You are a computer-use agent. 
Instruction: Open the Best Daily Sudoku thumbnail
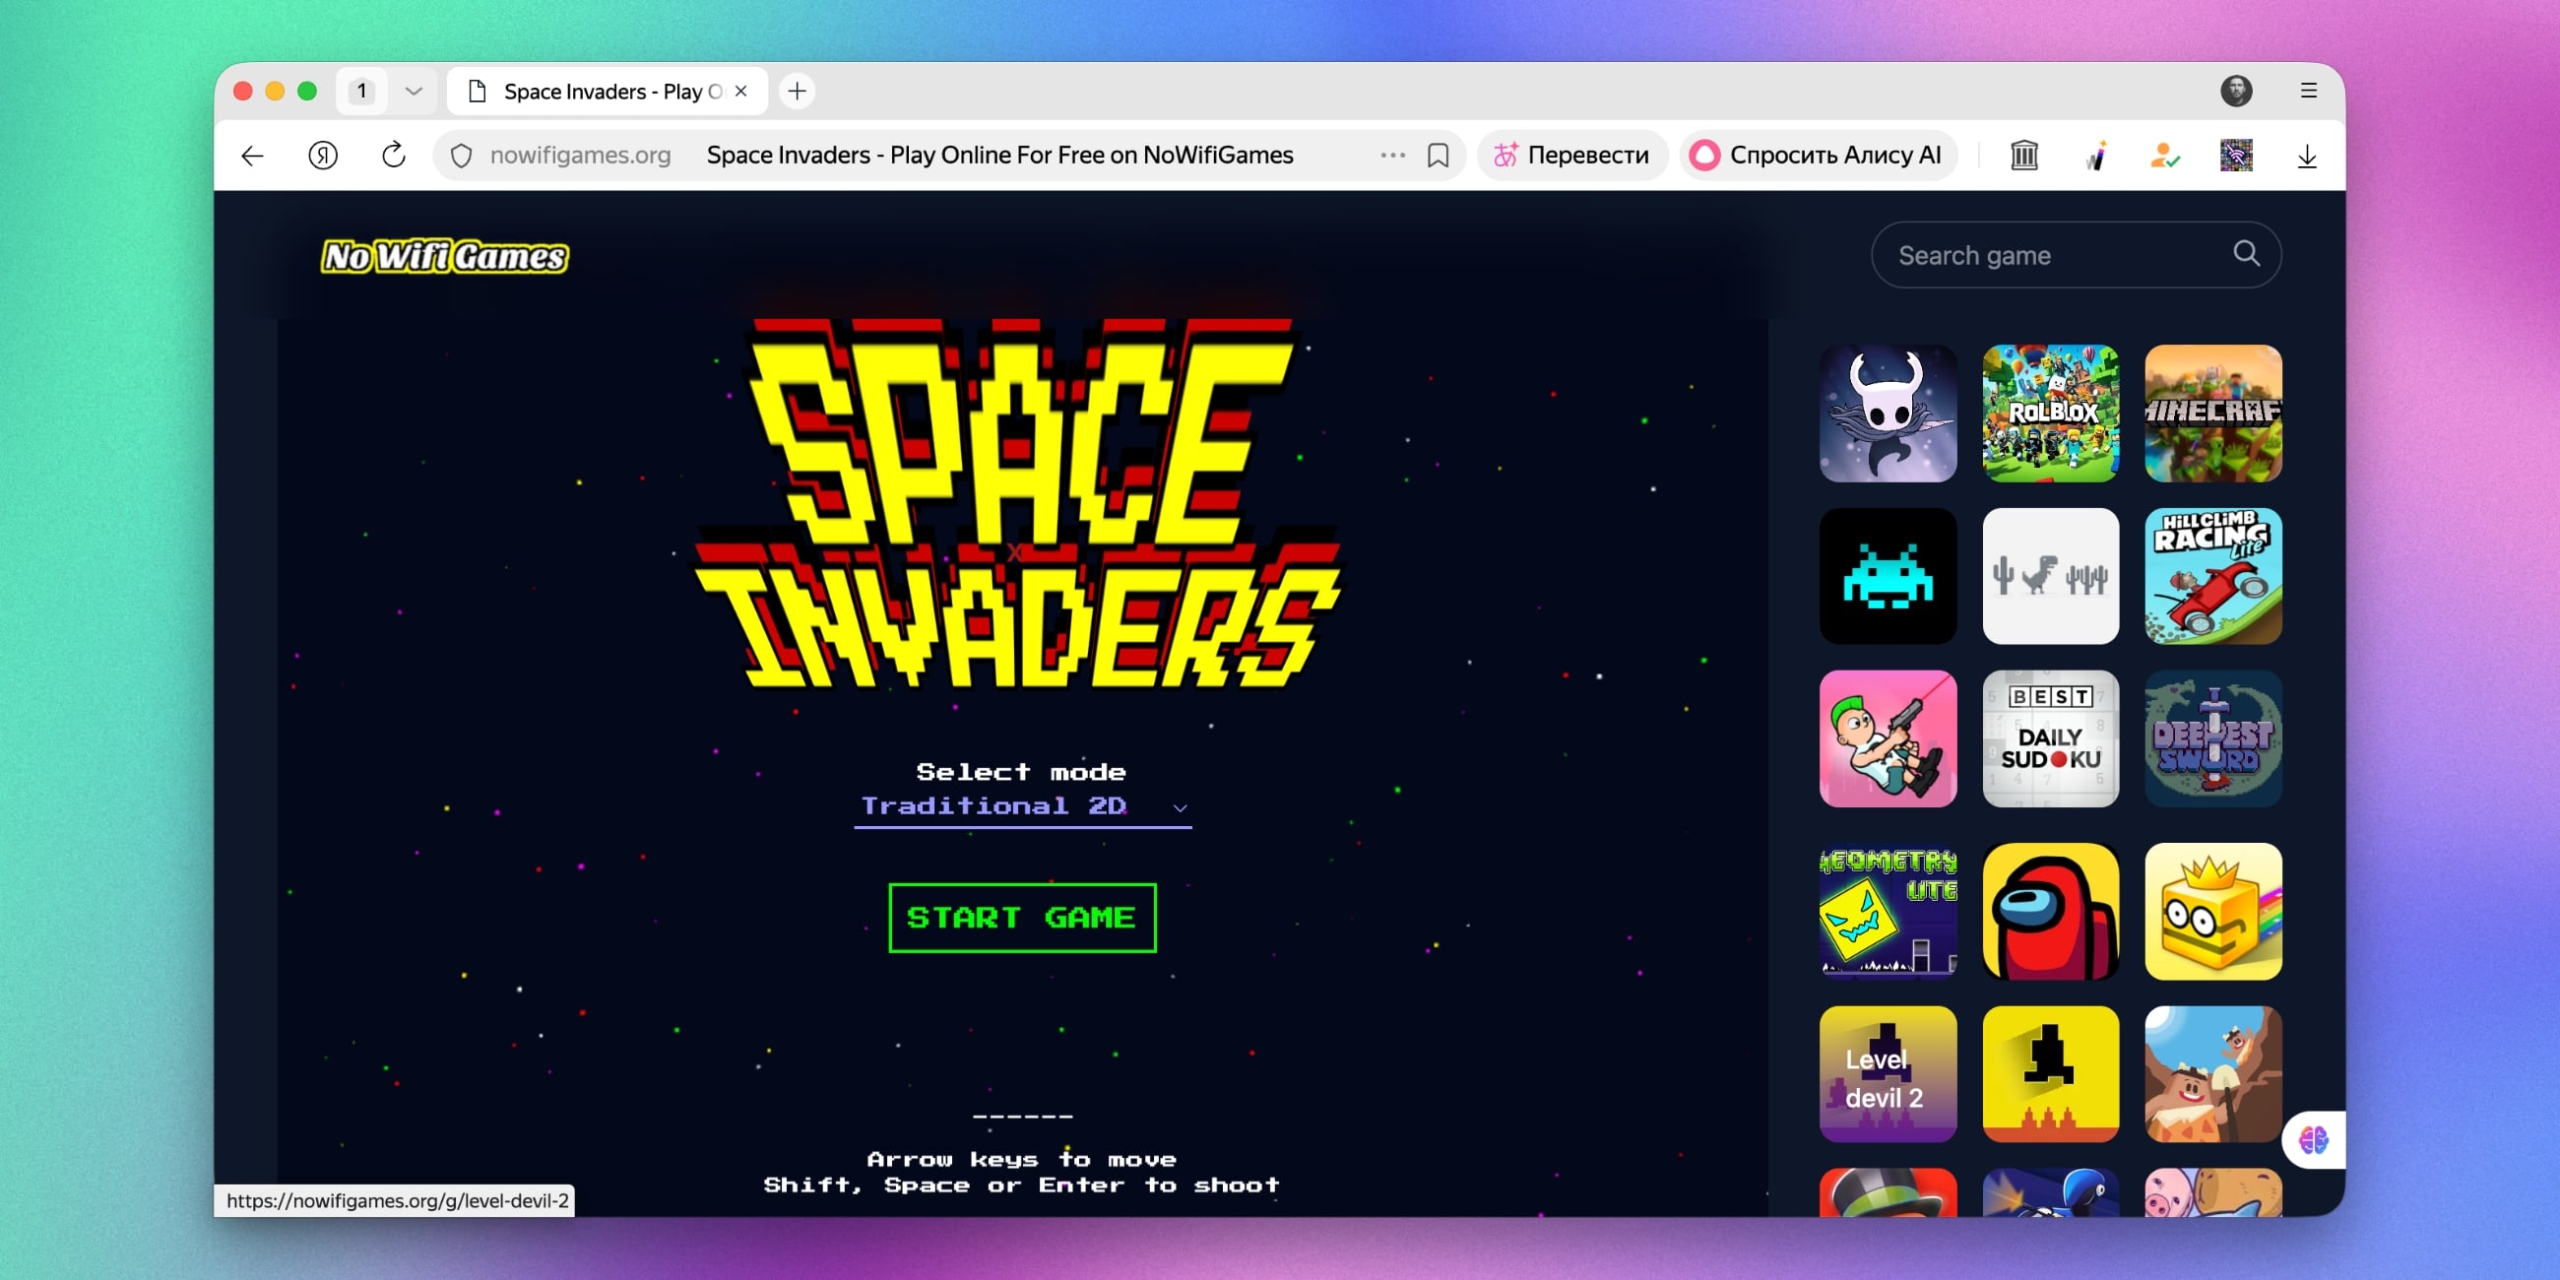(x=2050, y=739)
